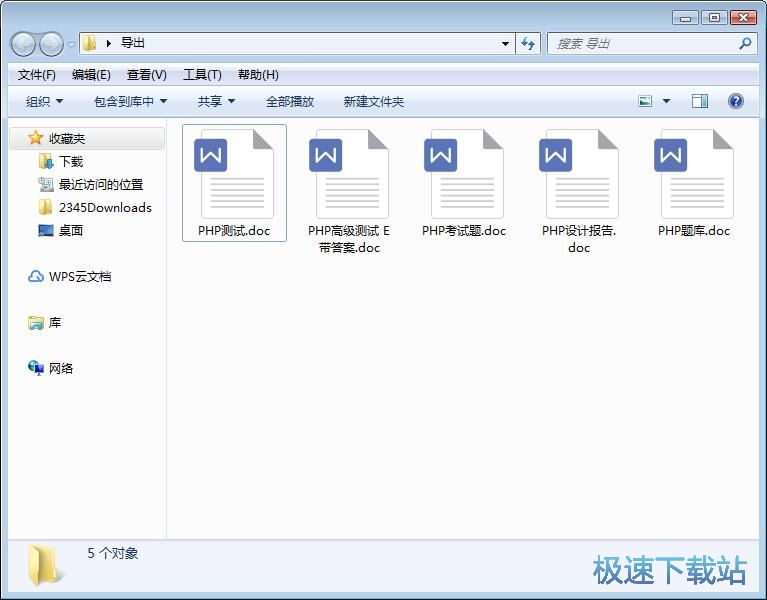The width and height of the screenshot is (767, 600).
Task: Select the PHP测试.doc file icon
Action: click(234, 174)
